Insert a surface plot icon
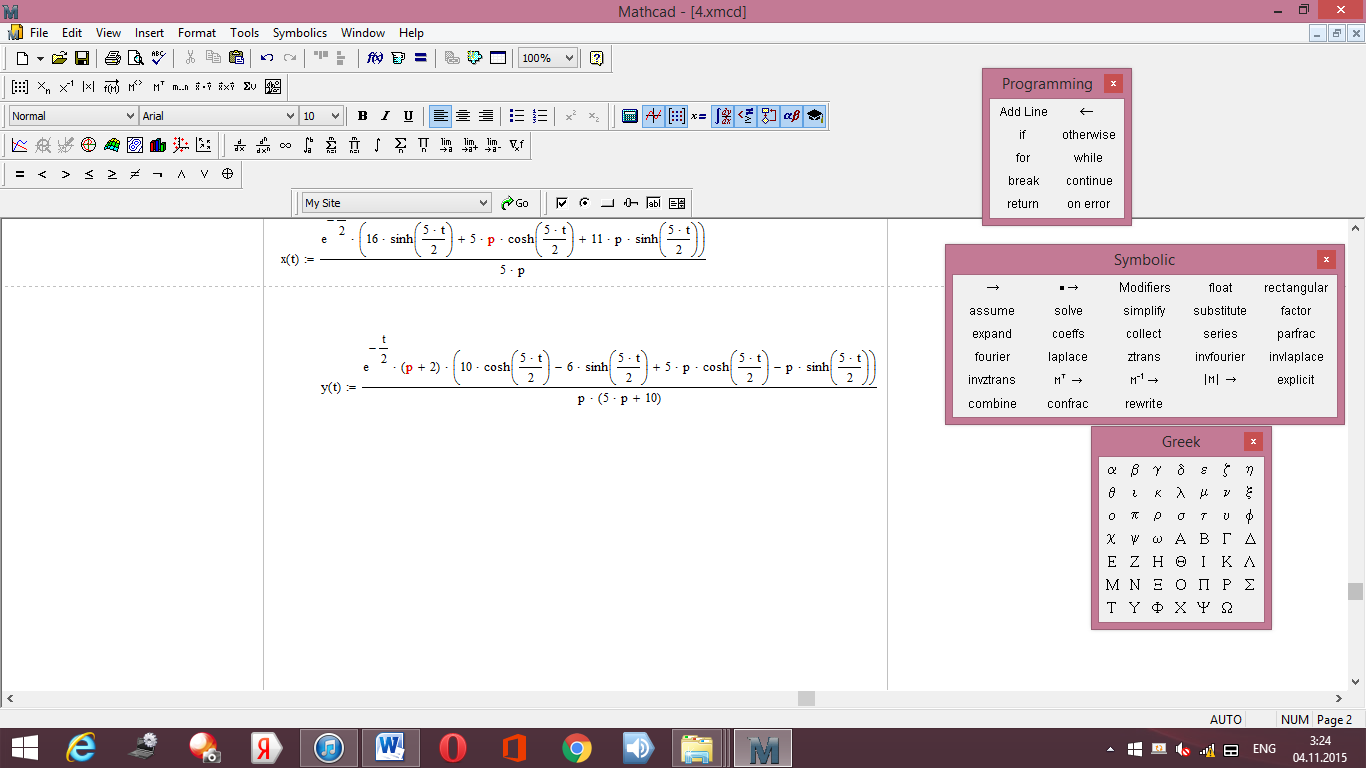This screenshot has width=1366, height=768. click(112, 145)
